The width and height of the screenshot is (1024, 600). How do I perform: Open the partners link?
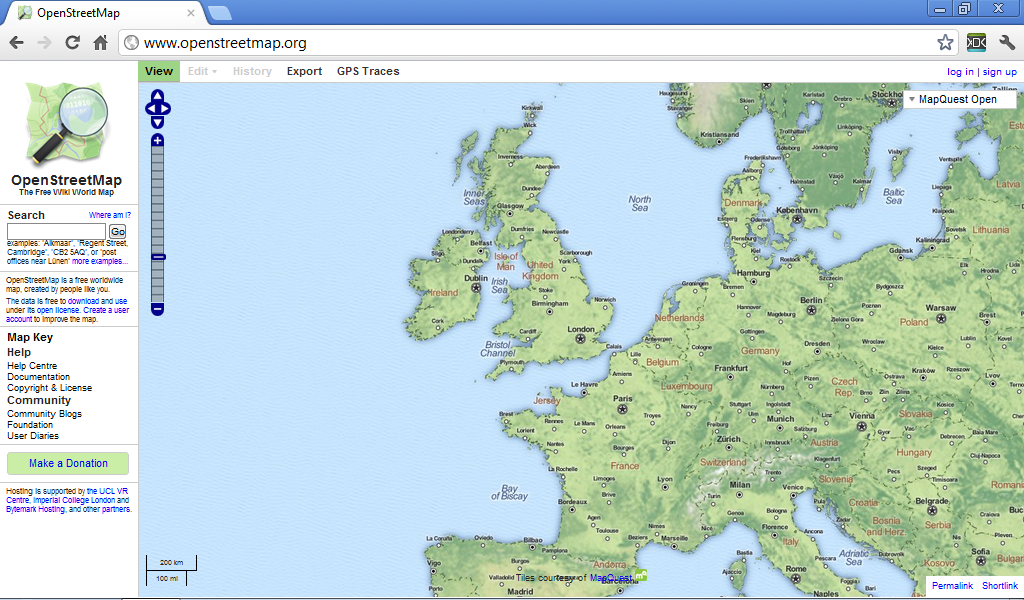tap(116, 509)
